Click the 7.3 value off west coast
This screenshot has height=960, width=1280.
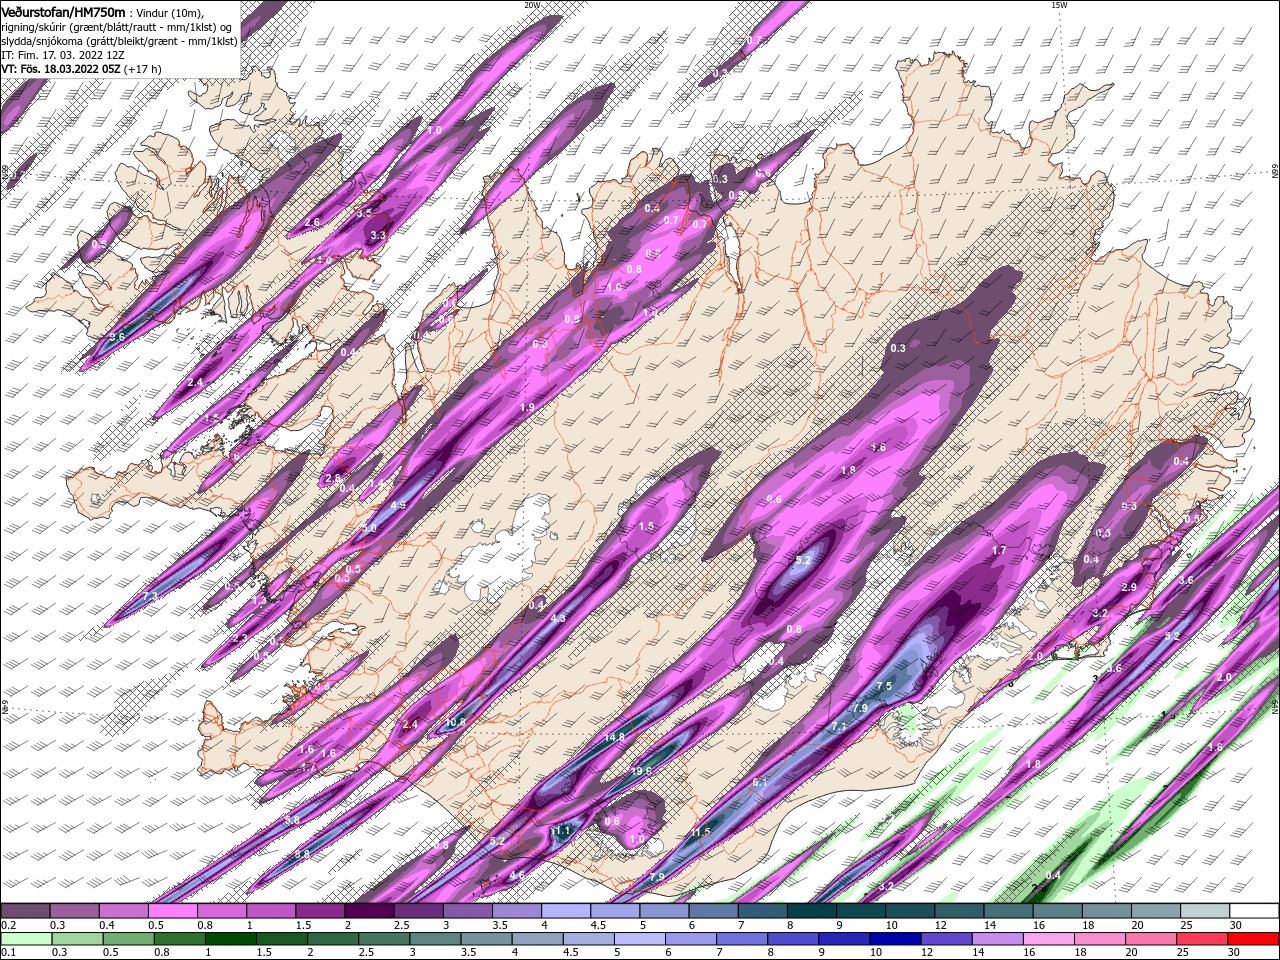coord(150,596)
